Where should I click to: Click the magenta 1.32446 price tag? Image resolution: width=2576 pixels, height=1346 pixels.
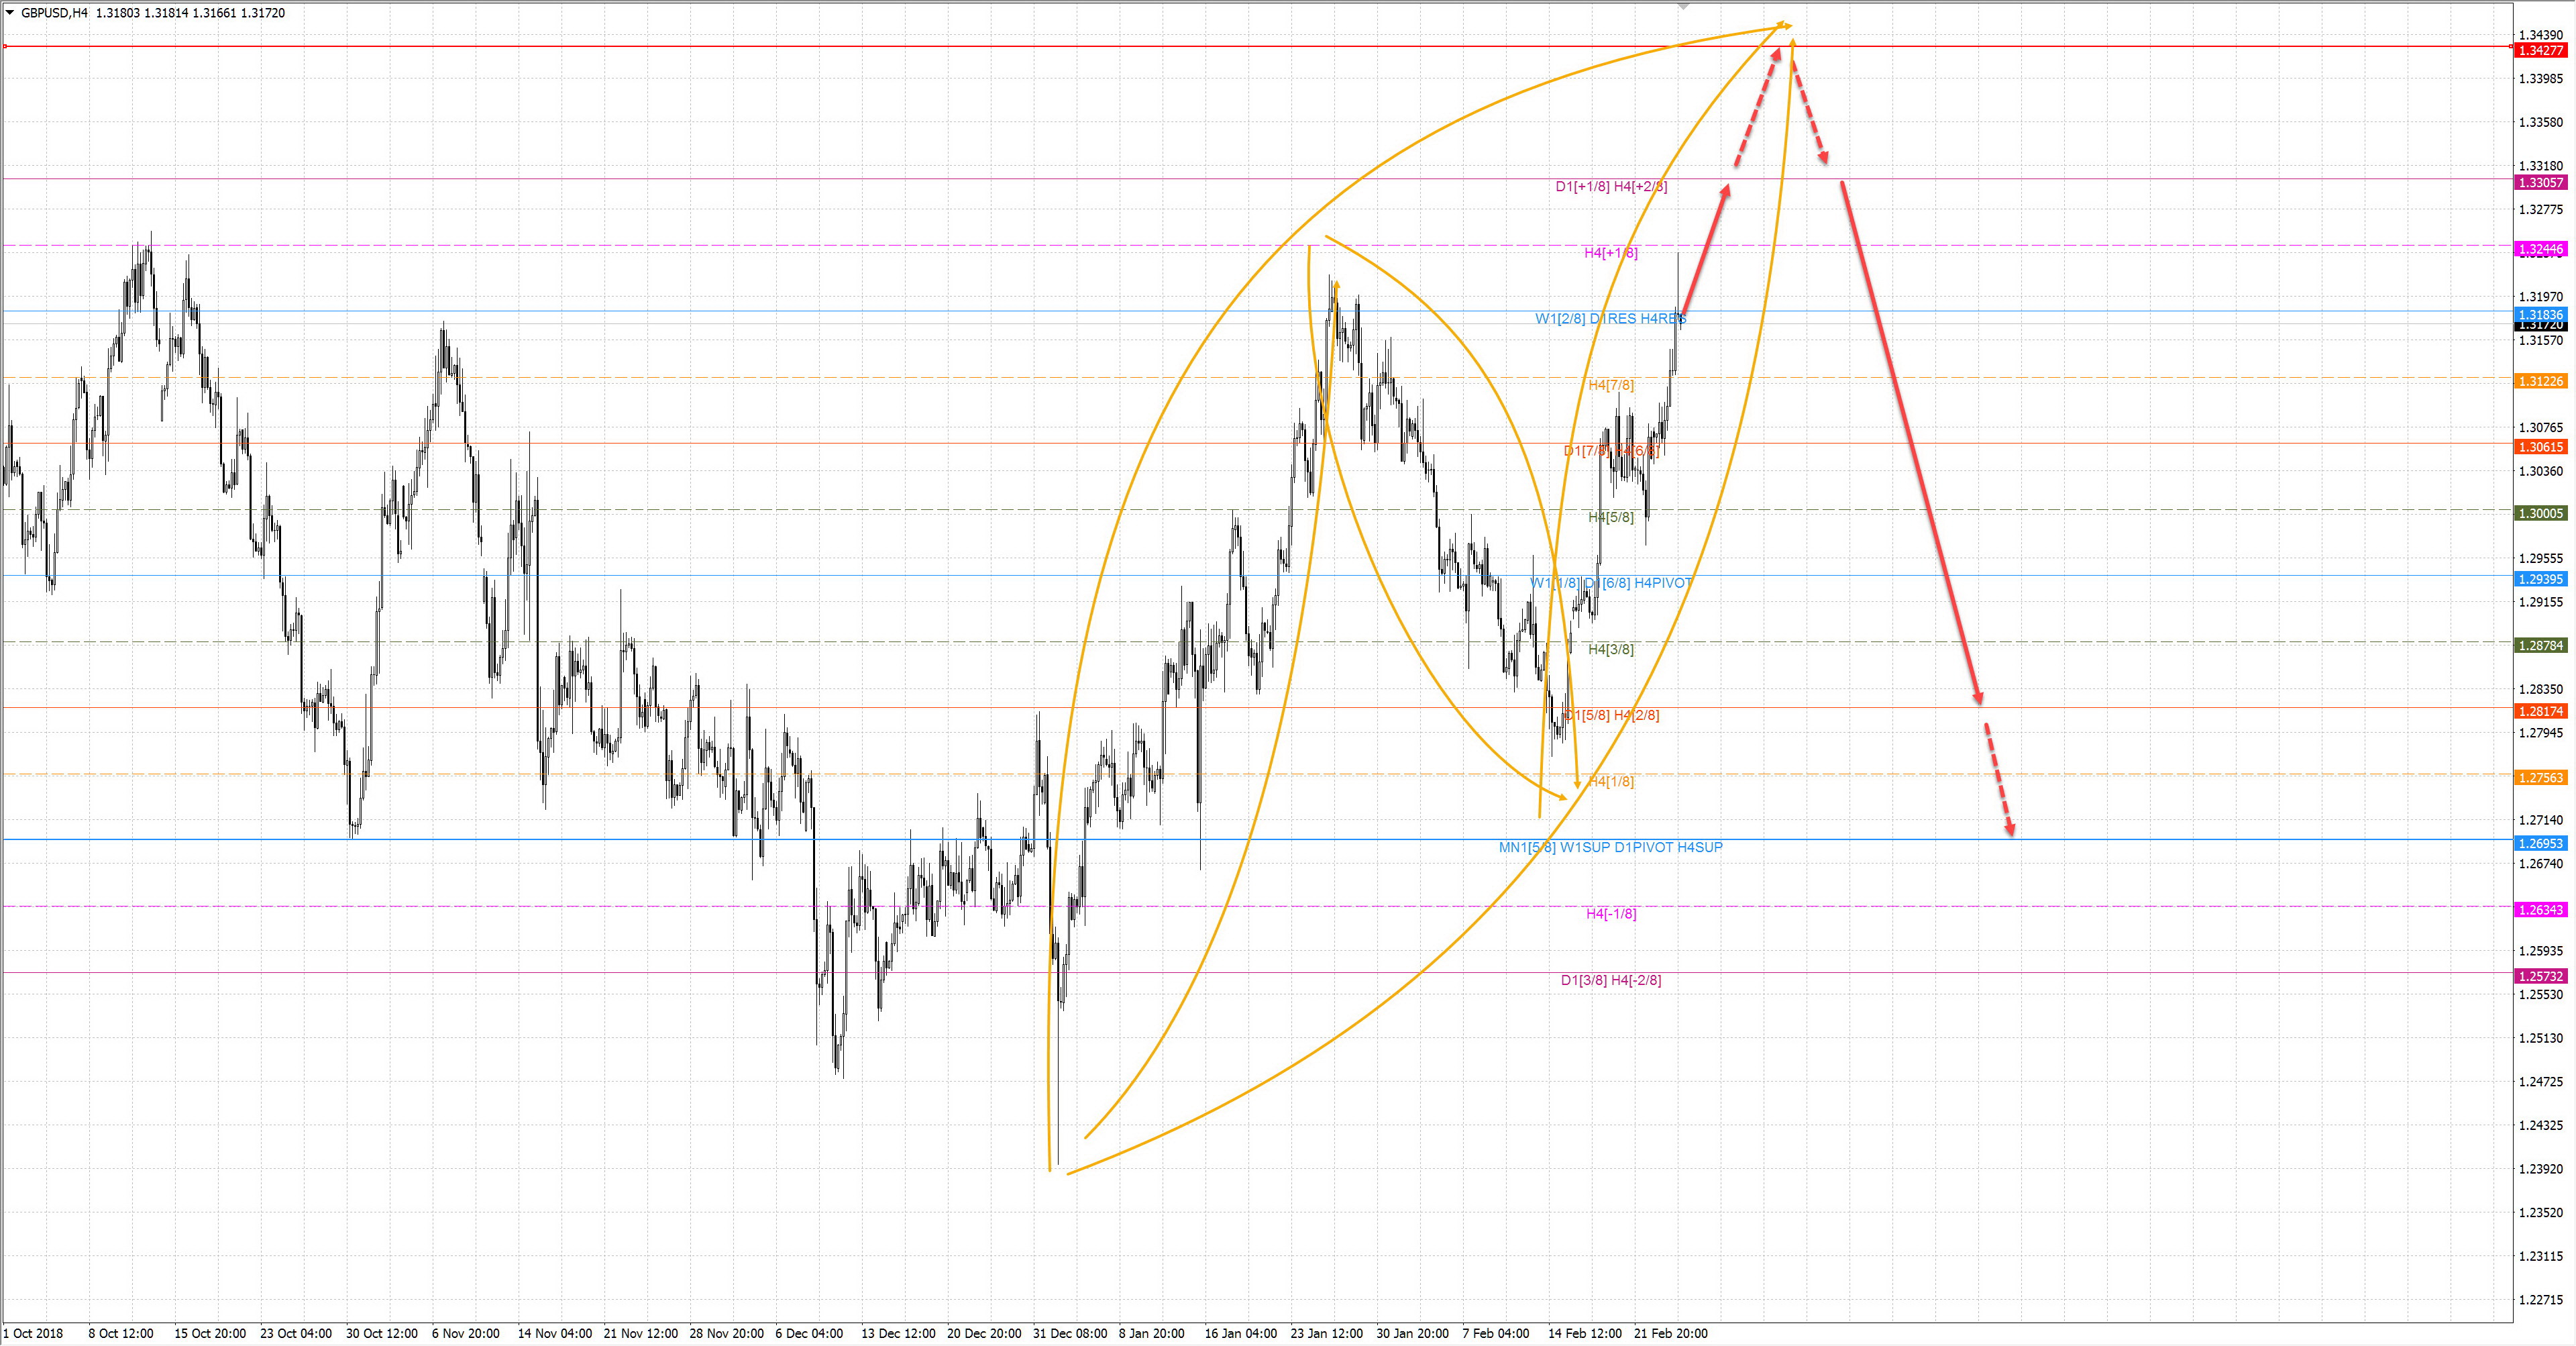[2540, 249]
